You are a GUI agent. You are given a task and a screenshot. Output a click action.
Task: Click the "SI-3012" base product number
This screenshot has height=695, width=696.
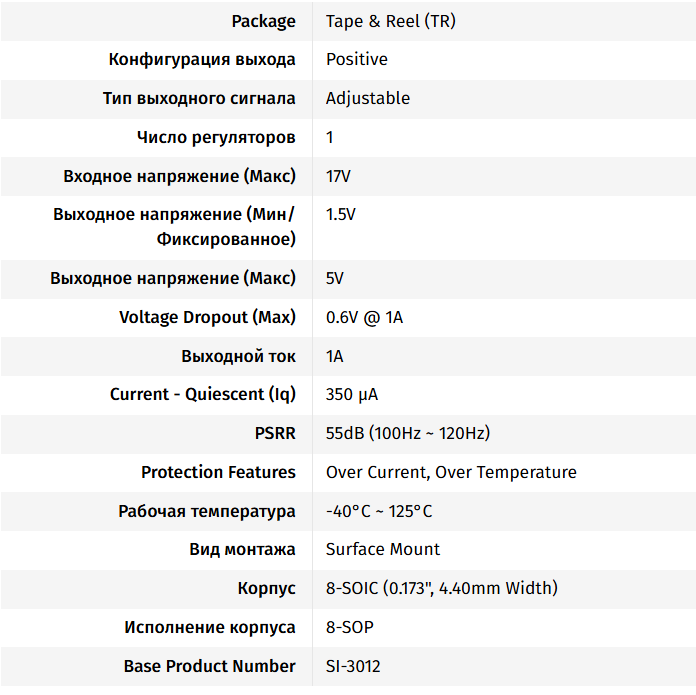[353, 666]
